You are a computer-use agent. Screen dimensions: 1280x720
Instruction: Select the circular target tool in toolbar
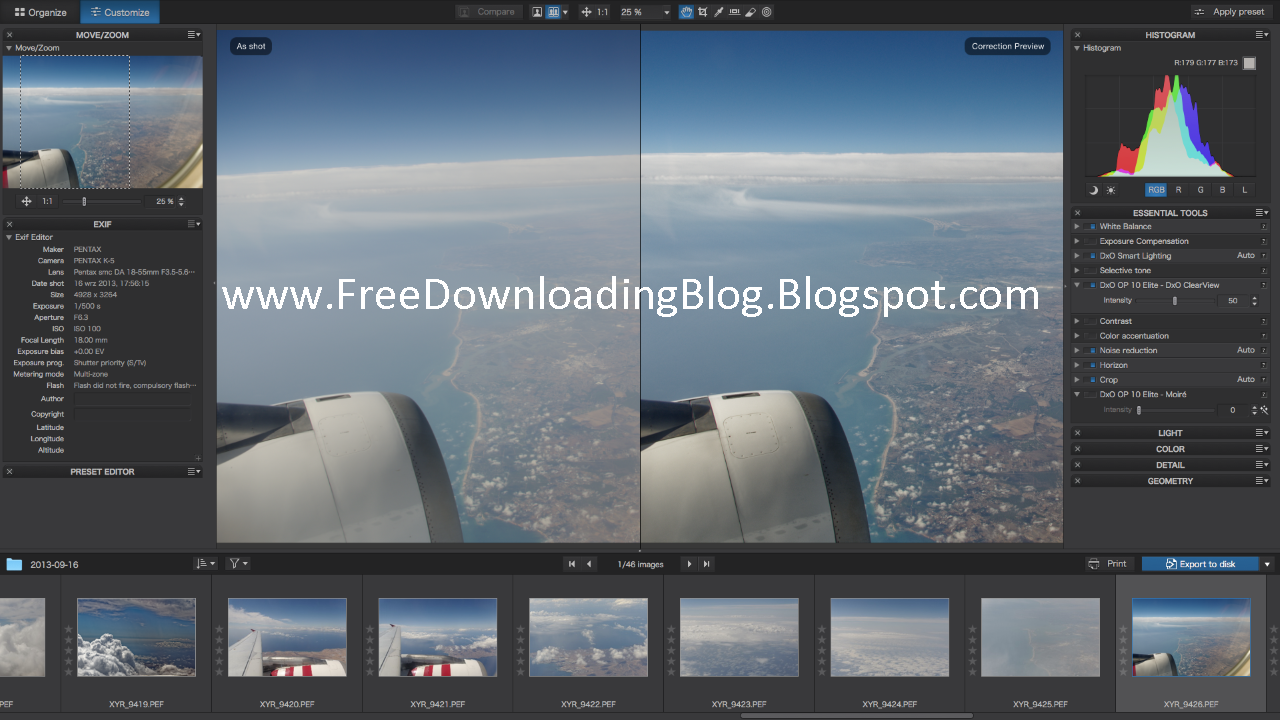(766, 12)
